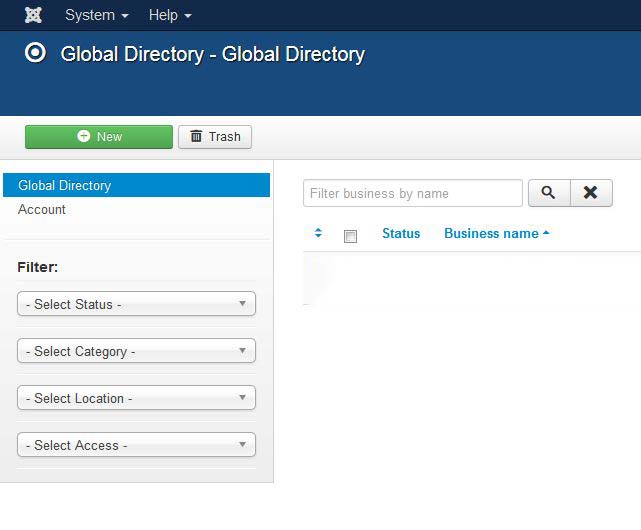Viewport: 641px width, 530px height.
Task: Select Global Directory in the sidebar
Action: click(137, 185)
